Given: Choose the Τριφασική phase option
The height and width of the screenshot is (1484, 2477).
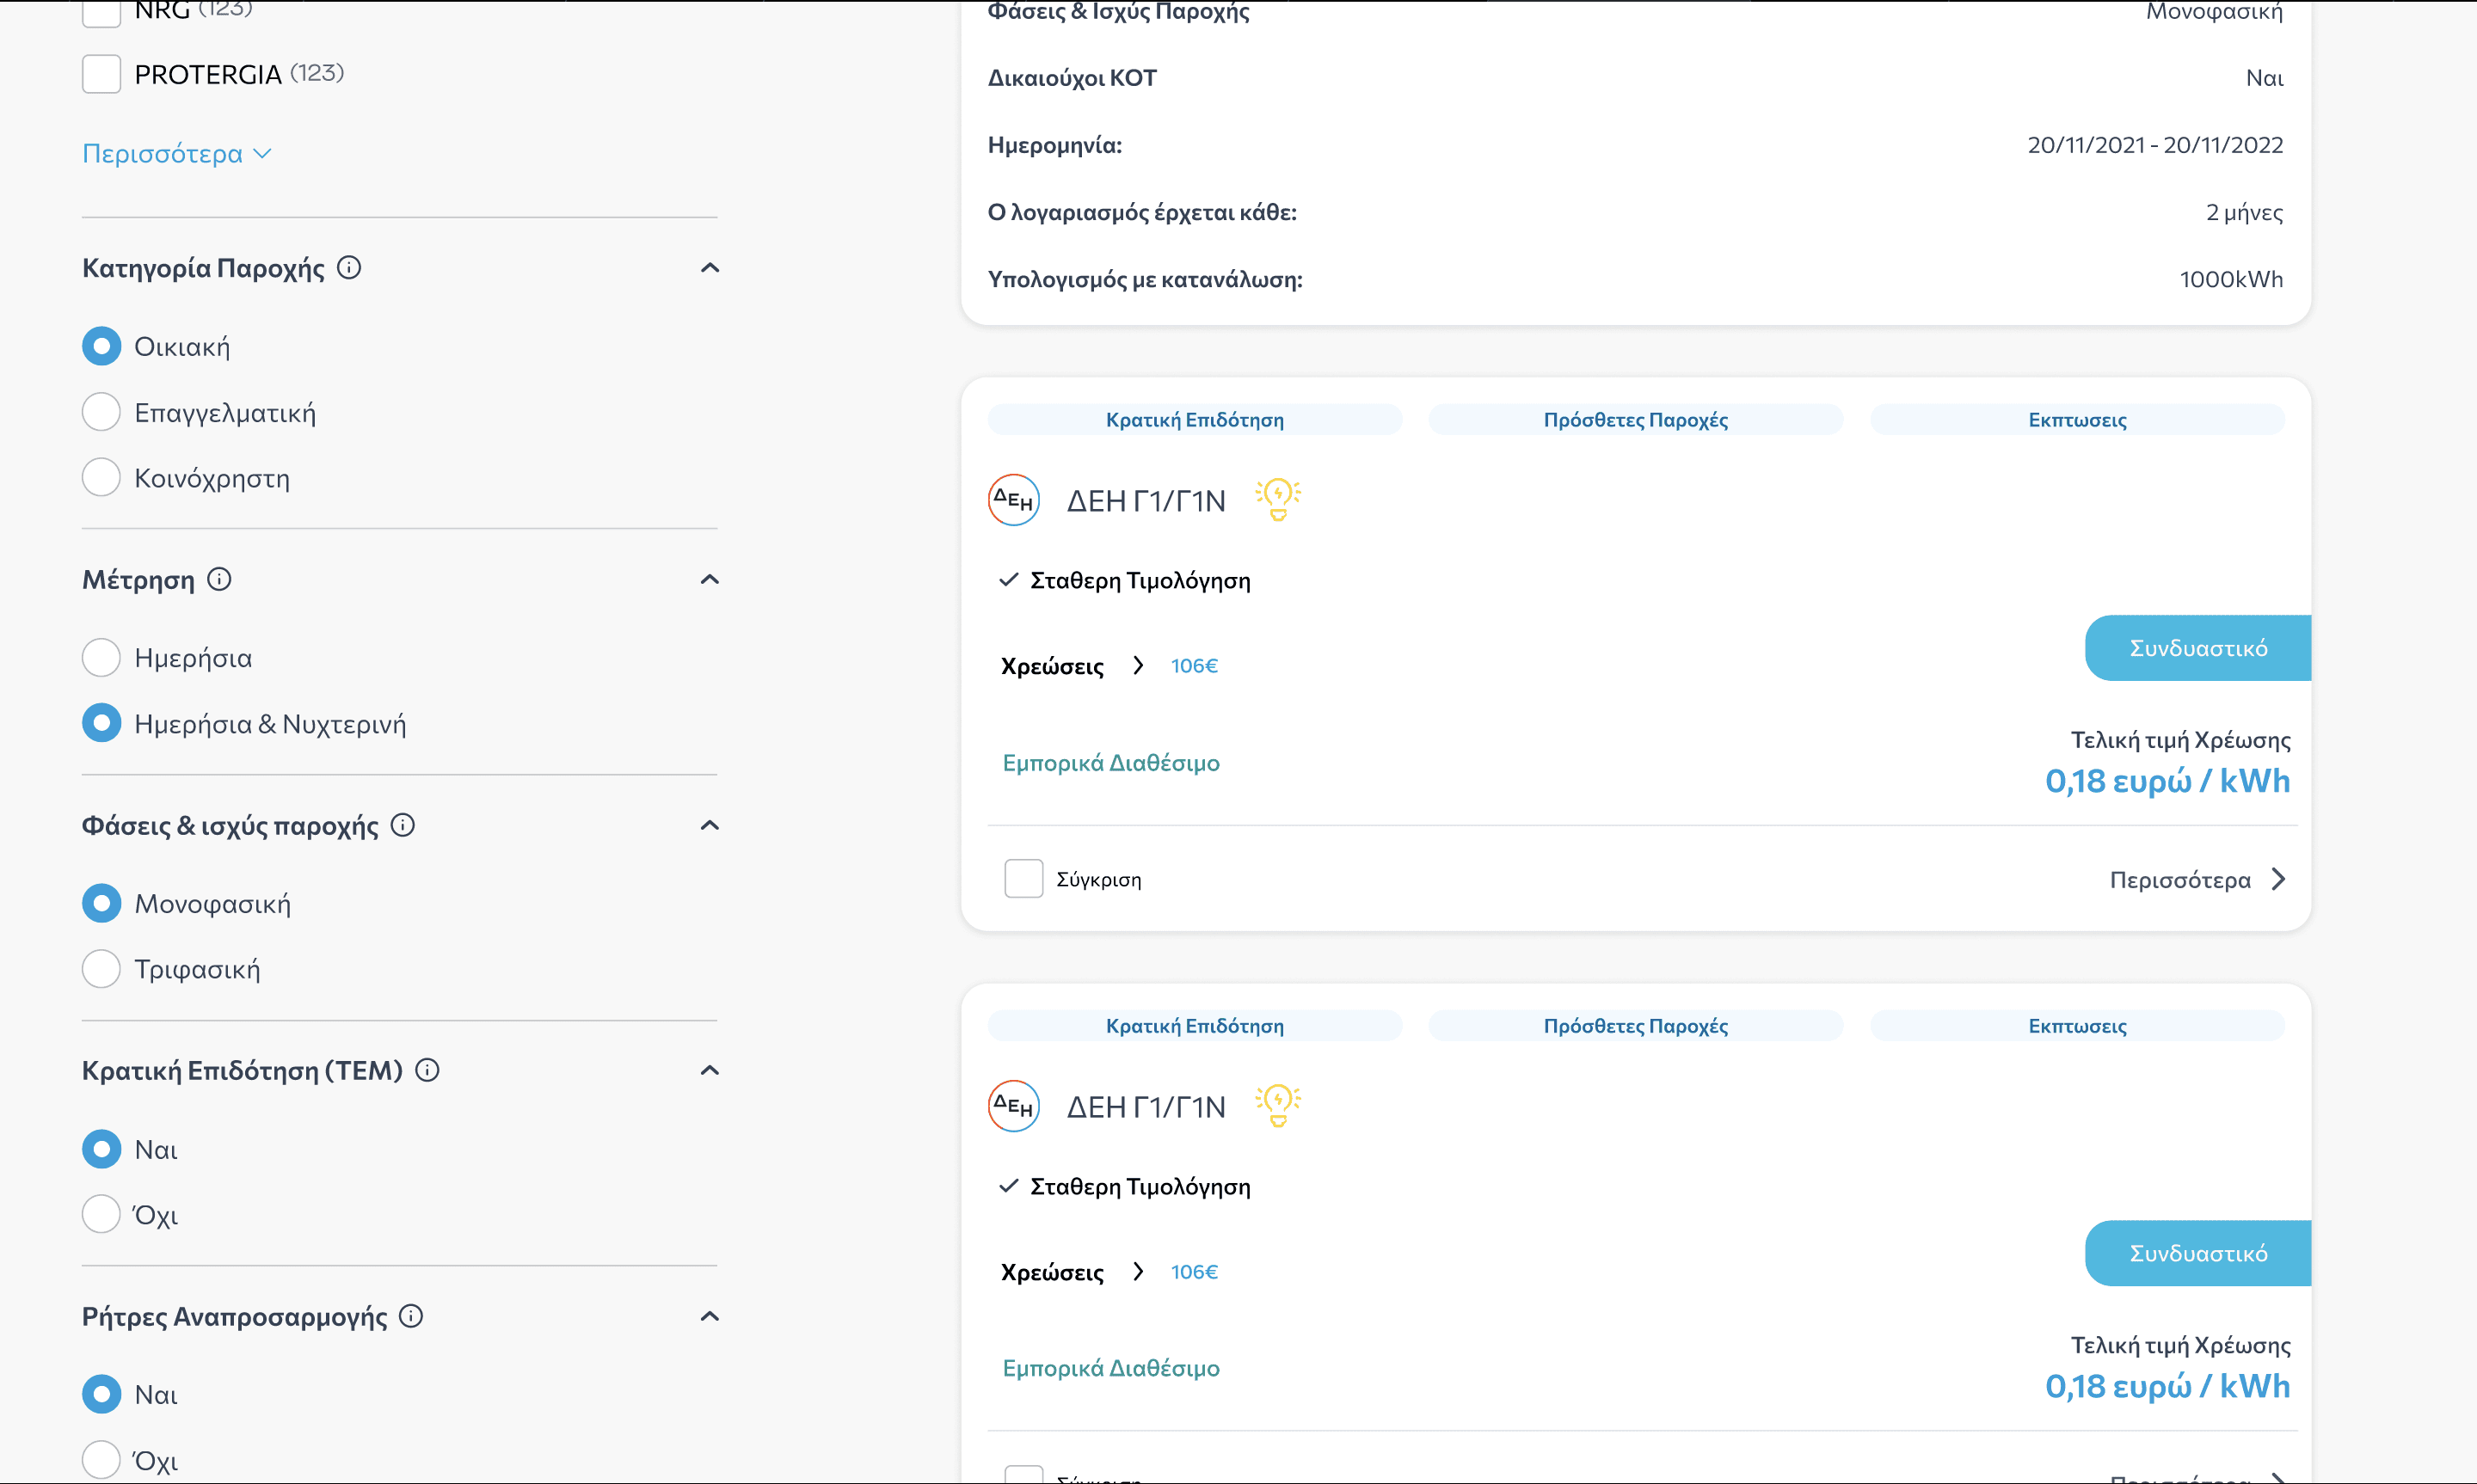Looking at the screenshot, I should click(x=101, y=969).
